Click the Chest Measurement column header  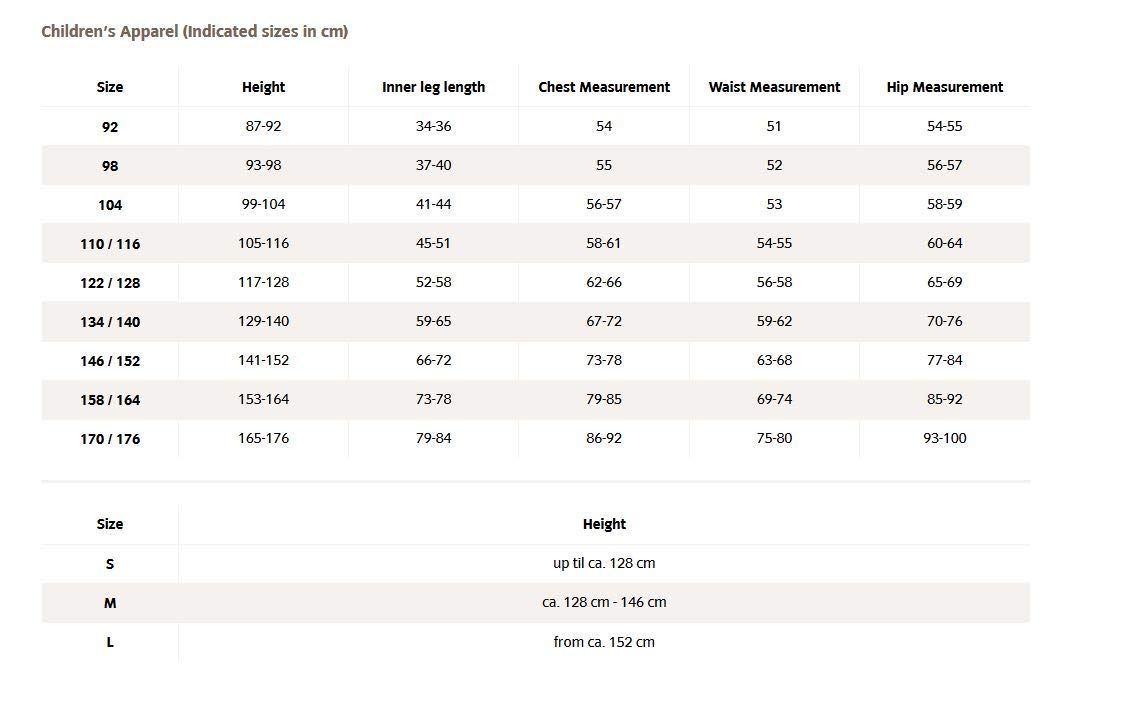[604, 87]
